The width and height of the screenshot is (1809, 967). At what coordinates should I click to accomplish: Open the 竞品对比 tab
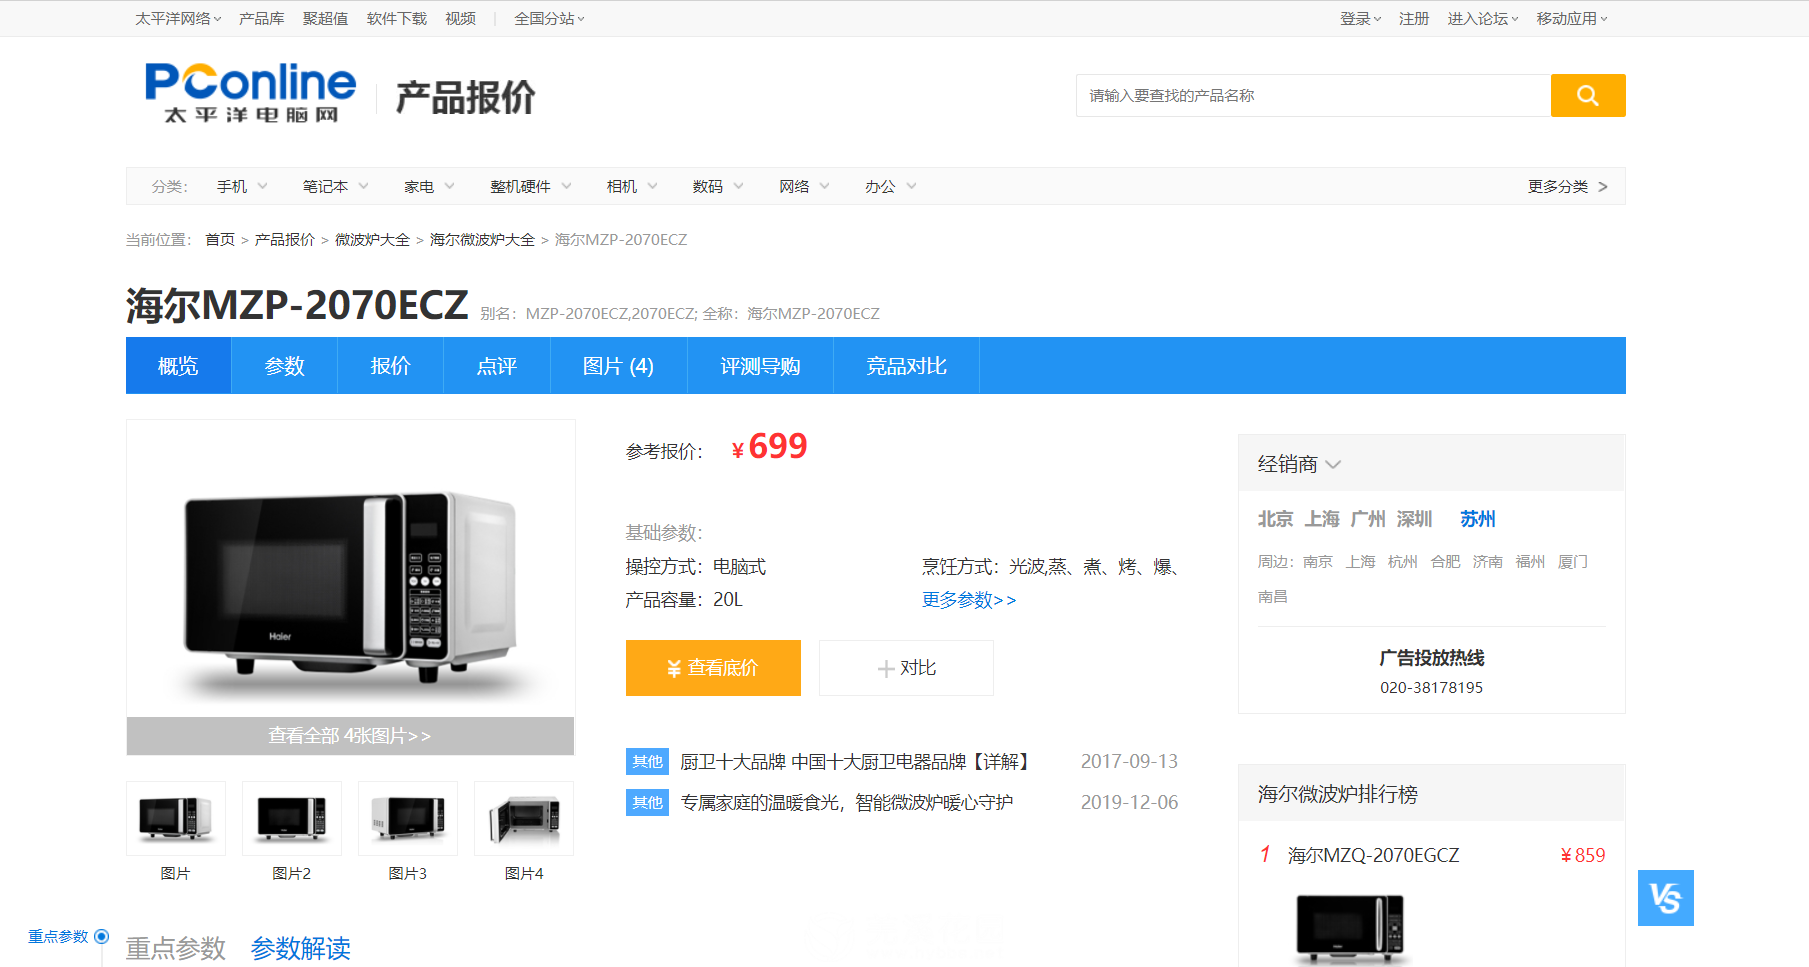pyautogui.click(x=906, y=366)
